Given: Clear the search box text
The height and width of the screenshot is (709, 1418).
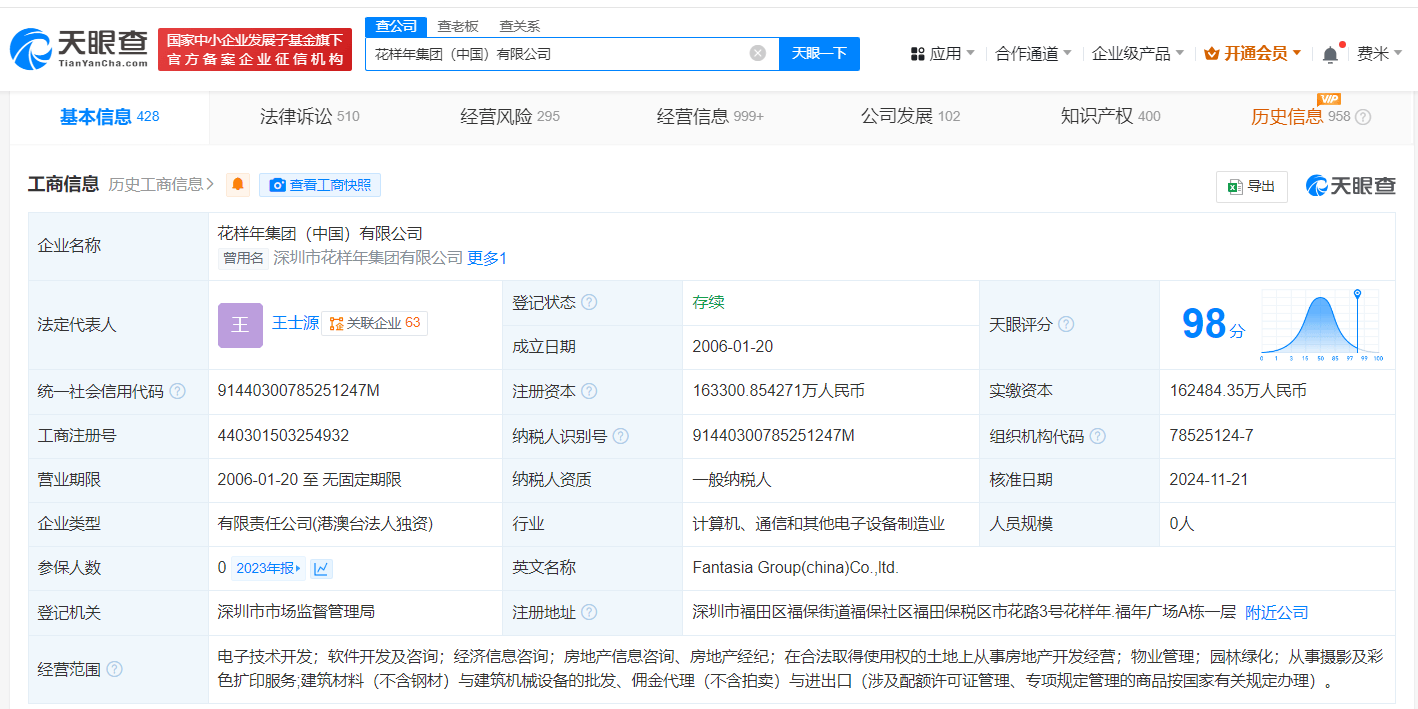Looking at the screenshot, I should coord(758,53).
